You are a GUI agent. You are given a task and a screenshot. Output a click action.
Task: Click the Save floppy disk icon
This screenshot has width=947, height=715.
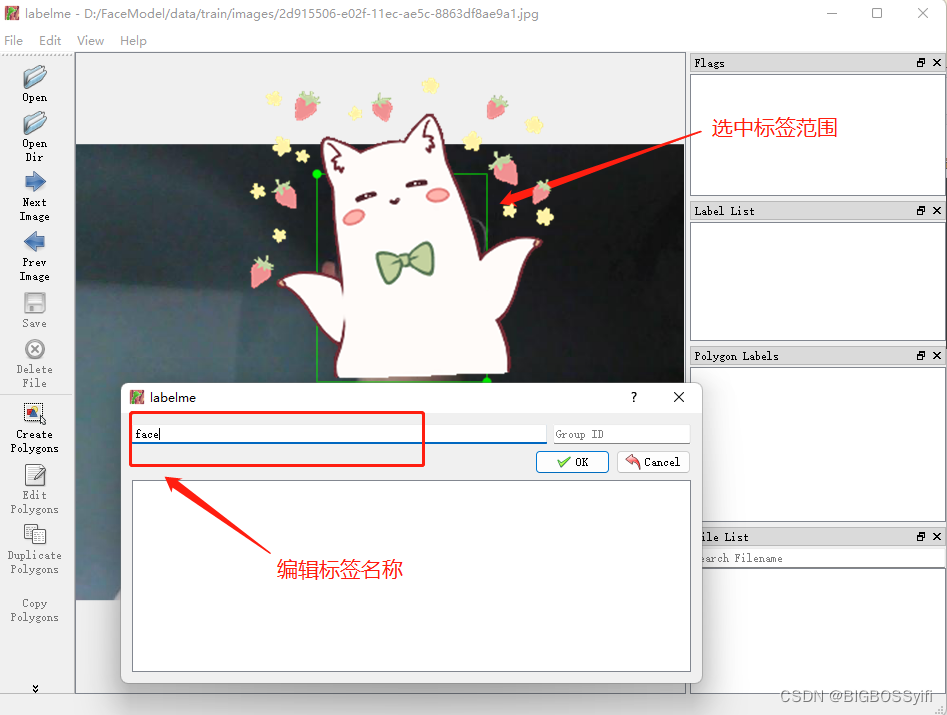coord(34,303)
